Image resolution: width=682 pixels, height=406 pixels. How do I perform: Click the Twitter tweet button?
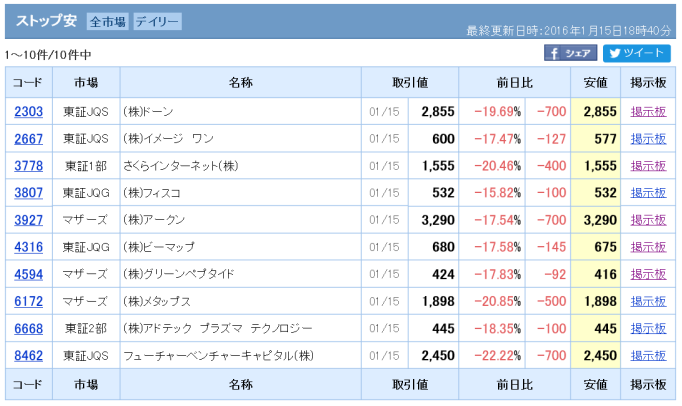coord(636,53)
